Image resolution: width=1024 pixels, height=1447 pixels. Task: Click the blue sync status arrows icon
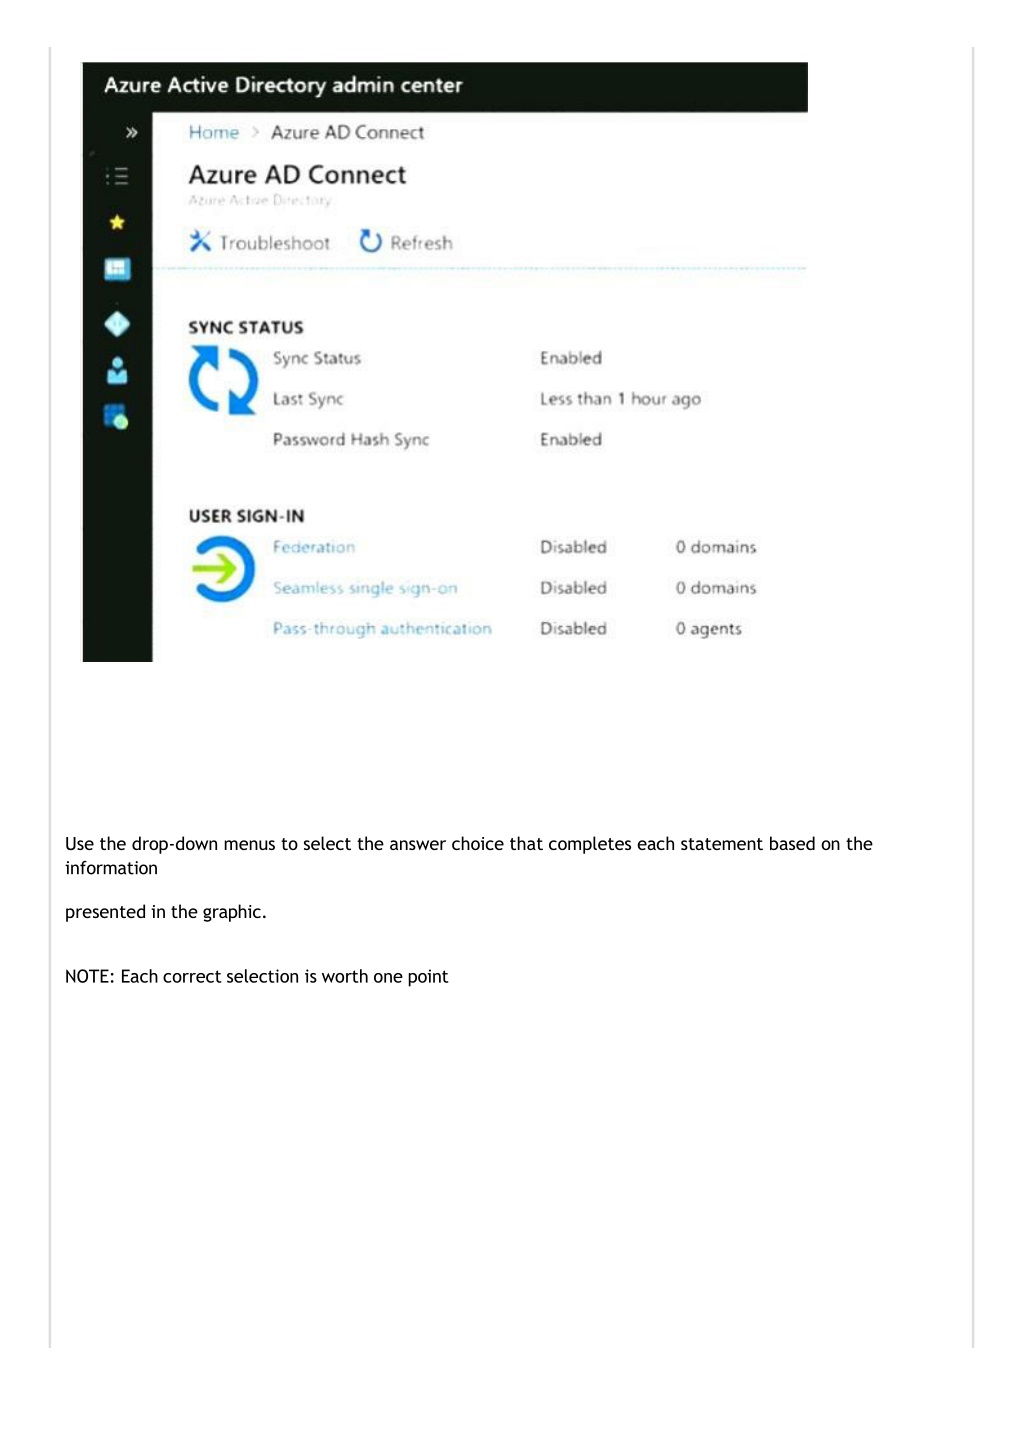[x=223, y=380]
